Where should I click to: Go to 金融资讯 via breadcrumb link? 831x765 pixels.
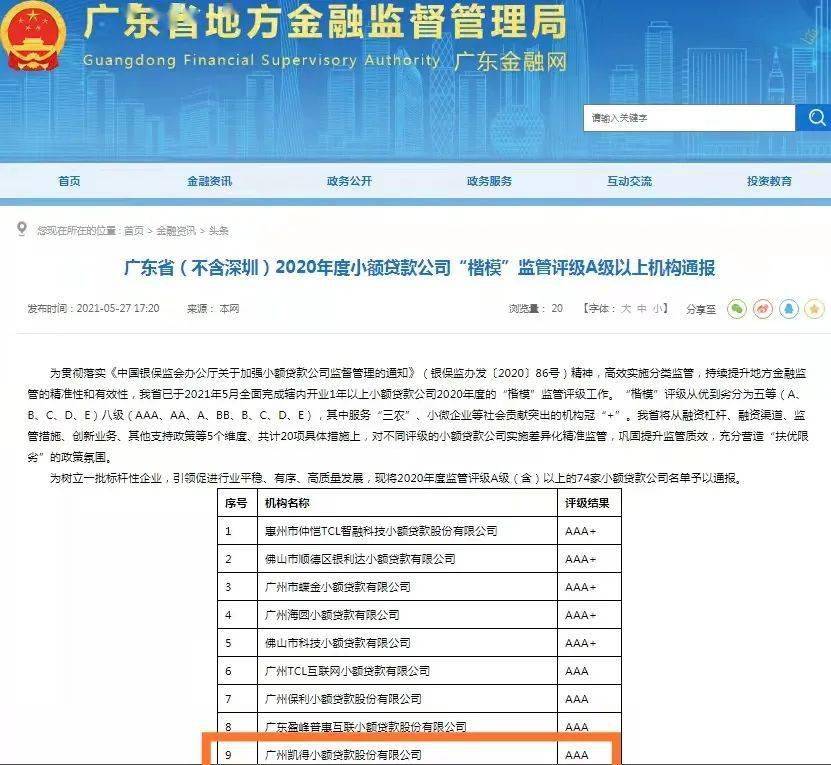coord(175,231)
